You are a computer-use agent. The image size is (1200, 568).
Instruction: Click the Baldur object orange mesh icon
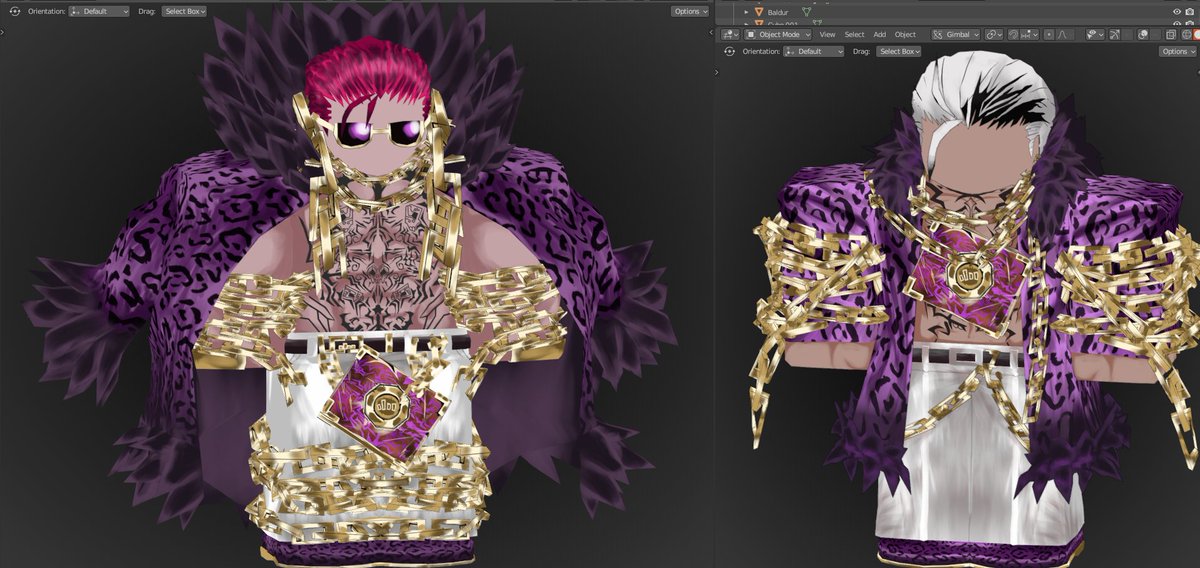757,11
